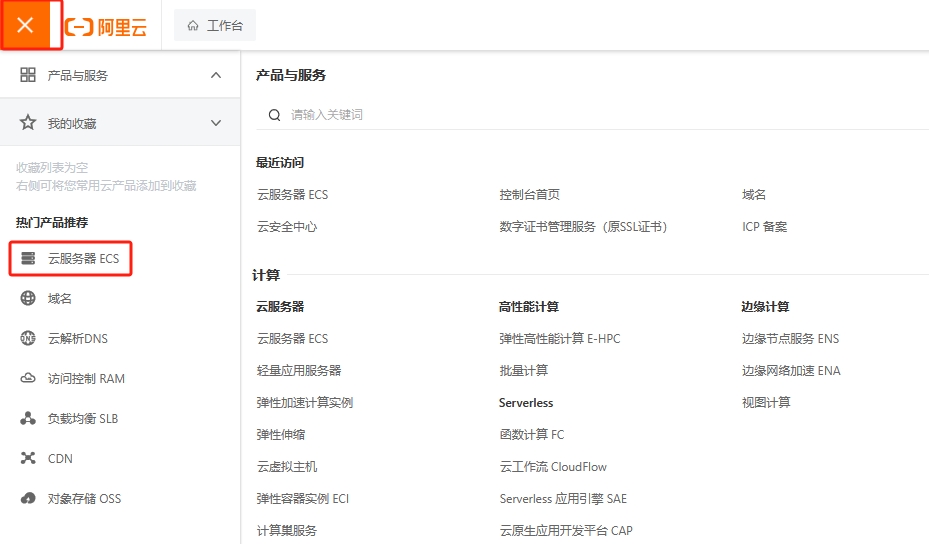
Task: Open 云服务器 ECS under 最近访问
Action: (293, 194)
